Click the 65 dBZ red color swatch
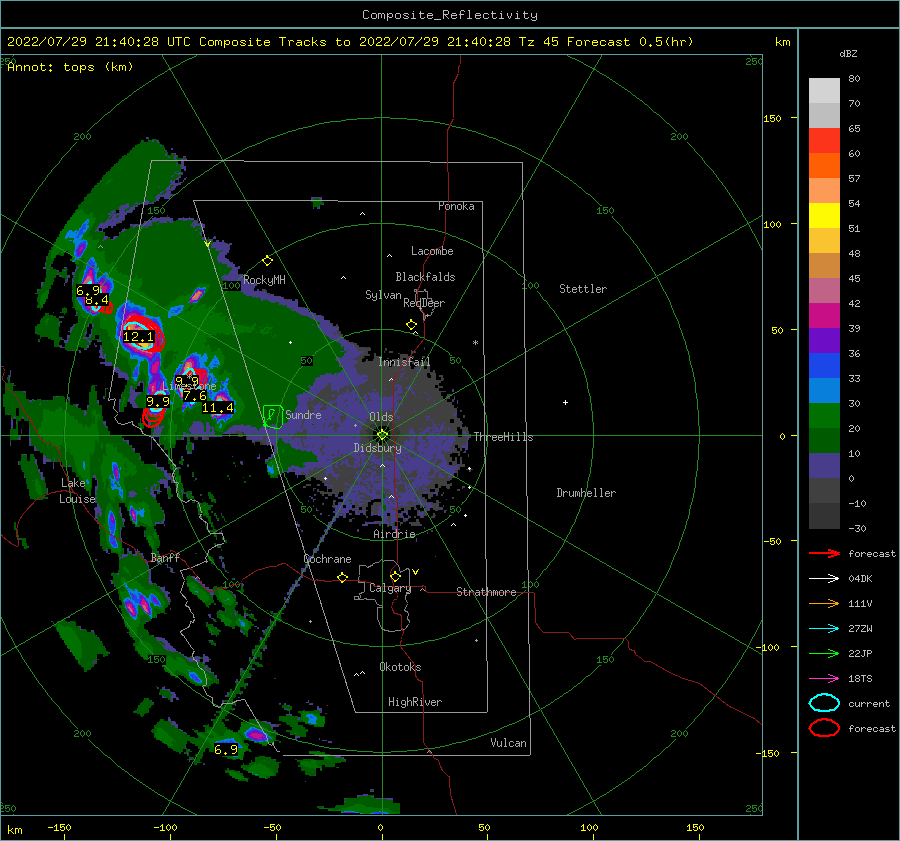900x841 pixels. point(824,141)
